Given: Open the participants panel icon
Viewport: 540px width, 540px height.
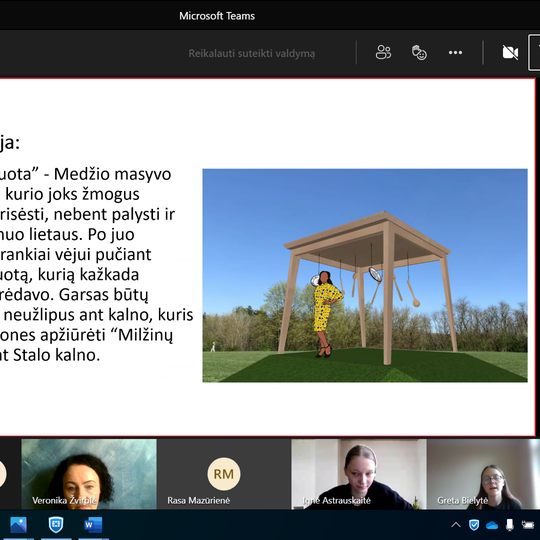Looking at the screenshot, I should click(383, 53).
